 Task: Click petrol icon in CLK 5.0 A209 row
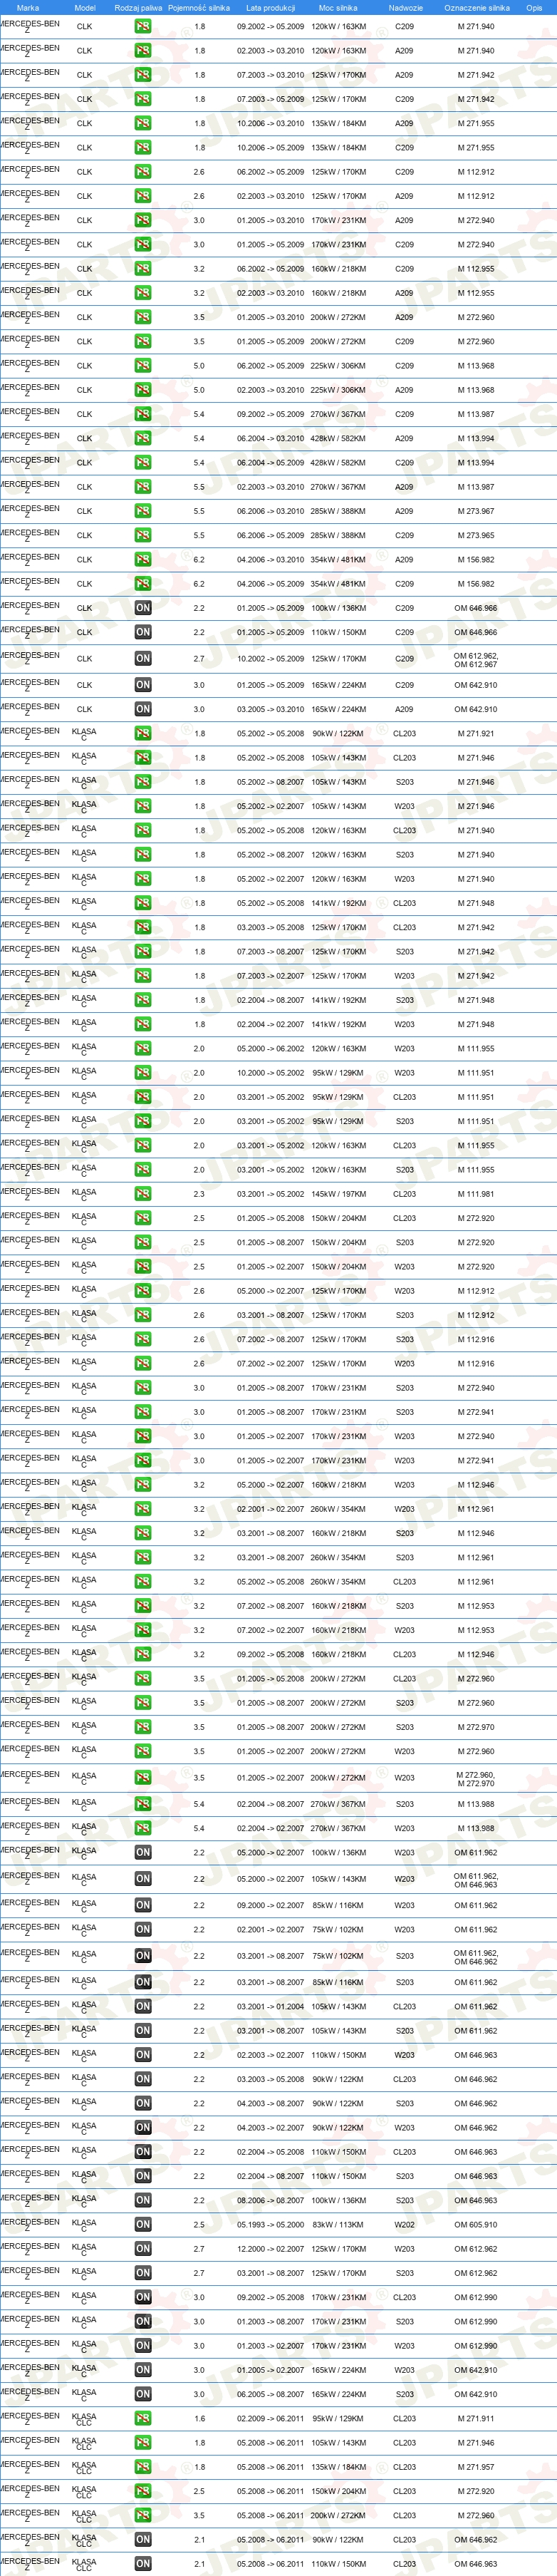[x=143, y=390]
